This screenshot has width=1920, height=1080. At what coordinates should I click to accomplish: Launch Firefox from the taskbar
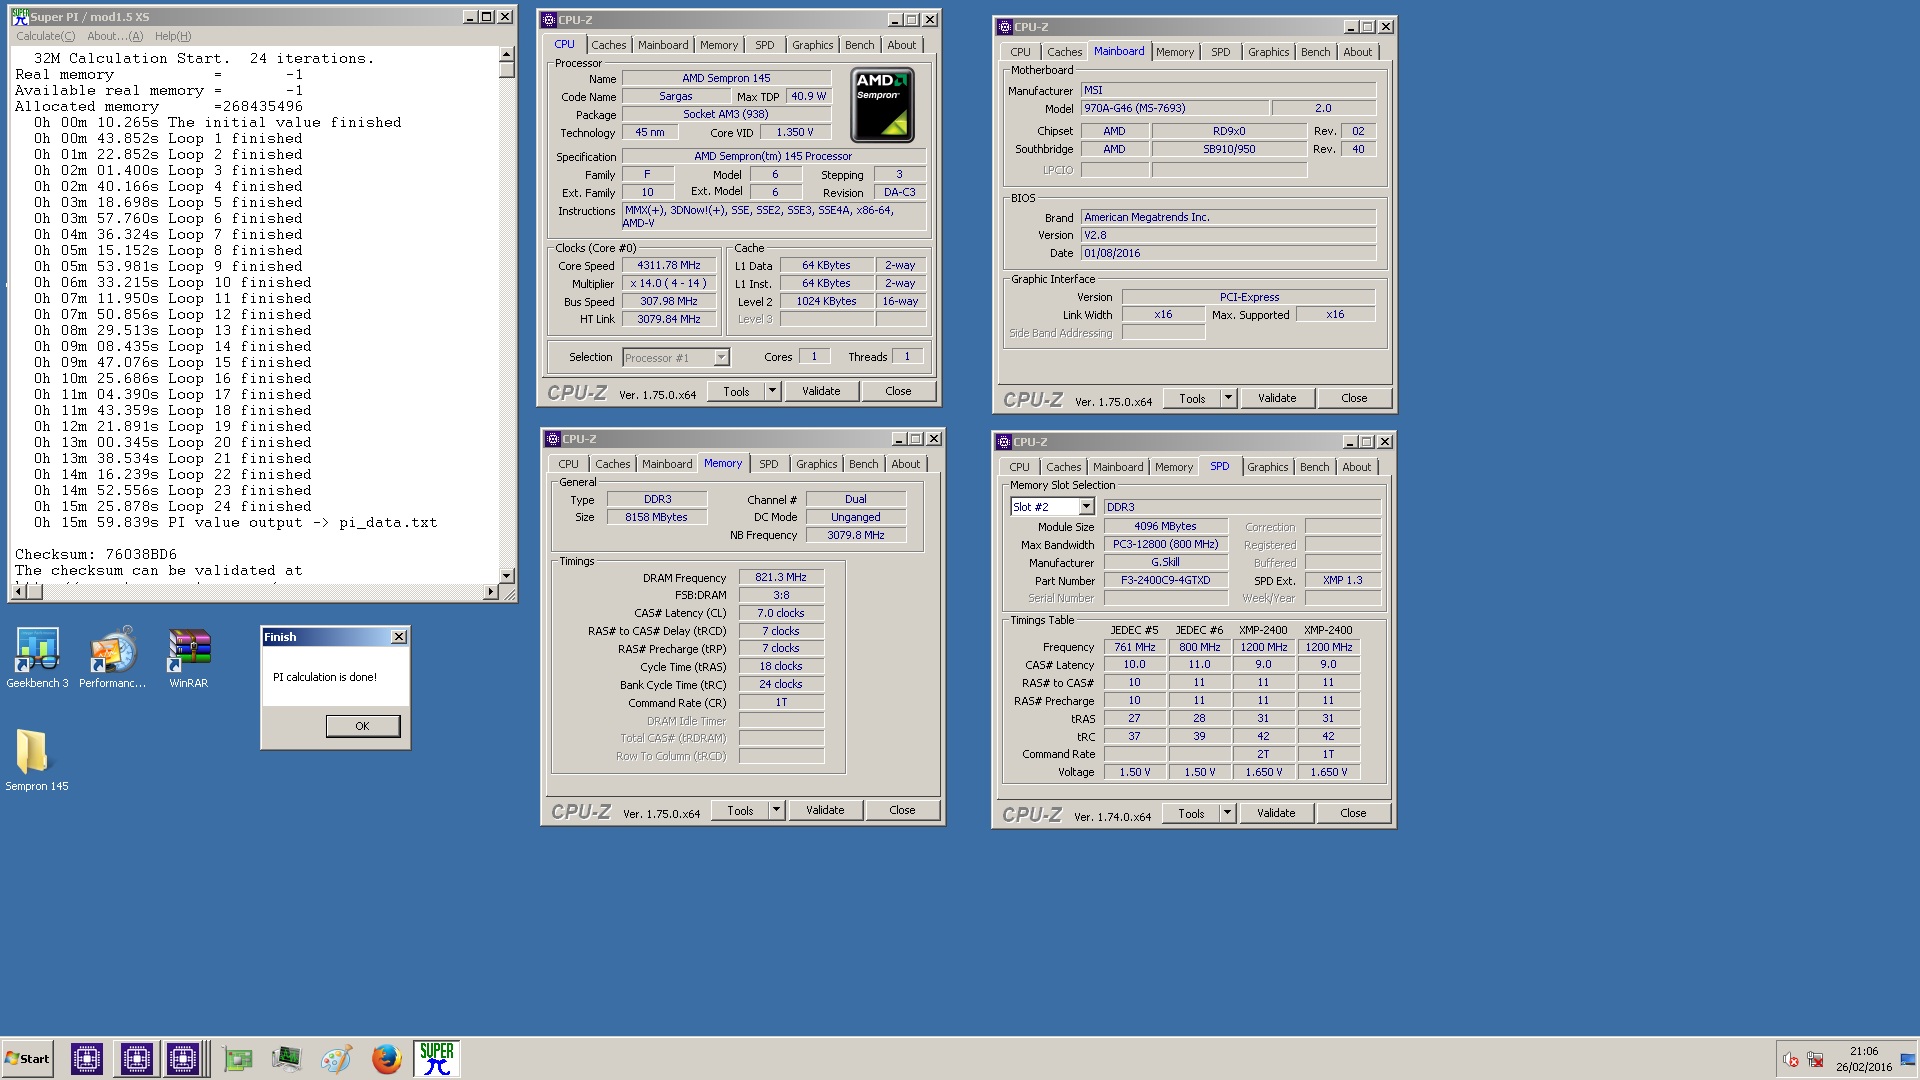(386, 1059)
